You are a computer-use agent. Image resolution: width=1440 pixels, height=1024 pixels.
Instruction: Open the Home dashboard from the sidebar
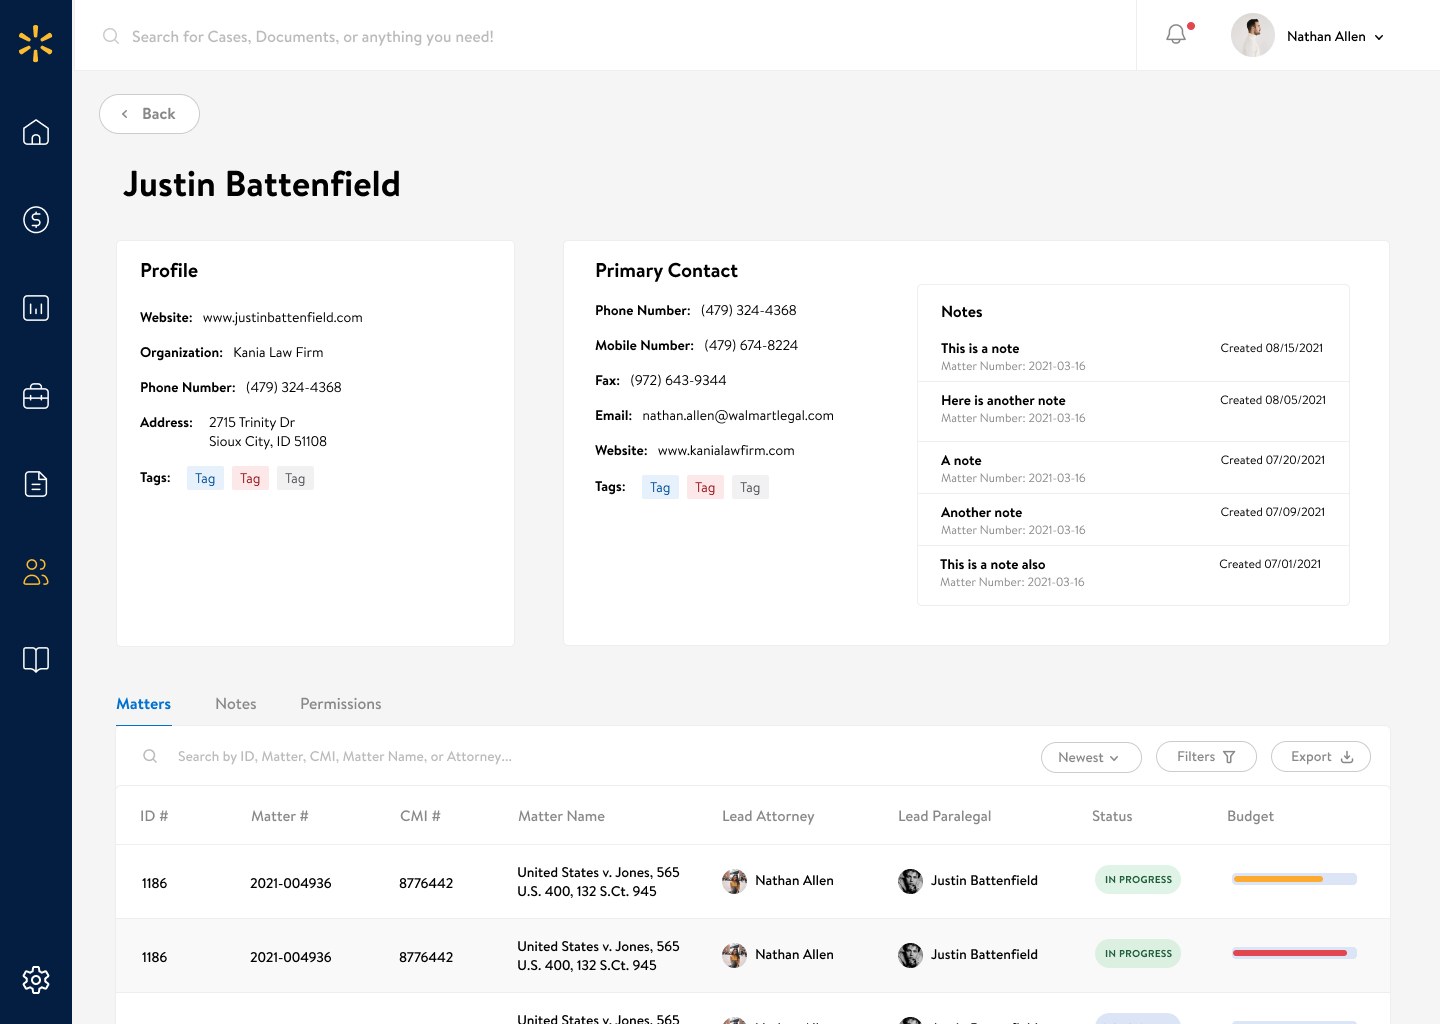36,132
